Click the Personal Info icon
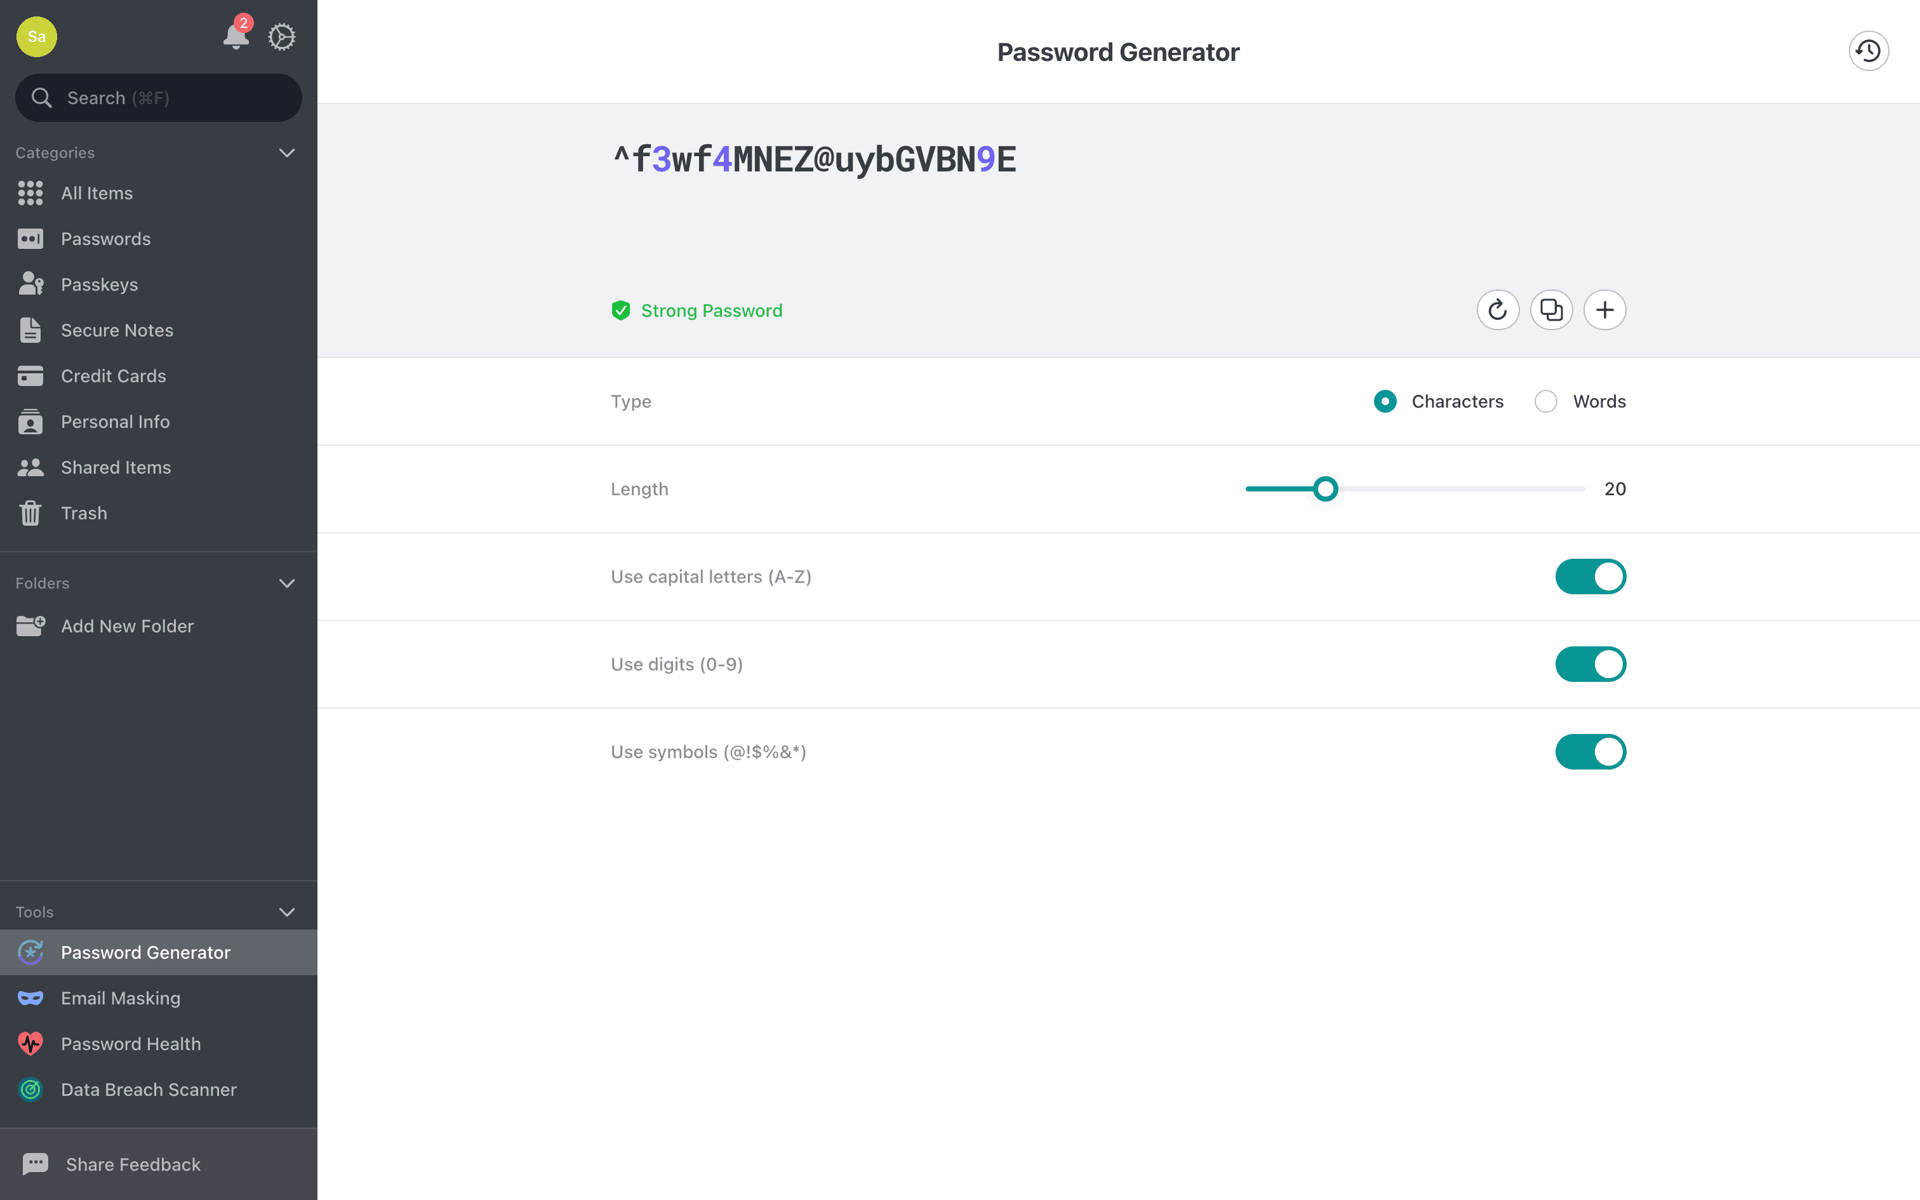The image size is (1920, 1200). (x=30, y=422)
